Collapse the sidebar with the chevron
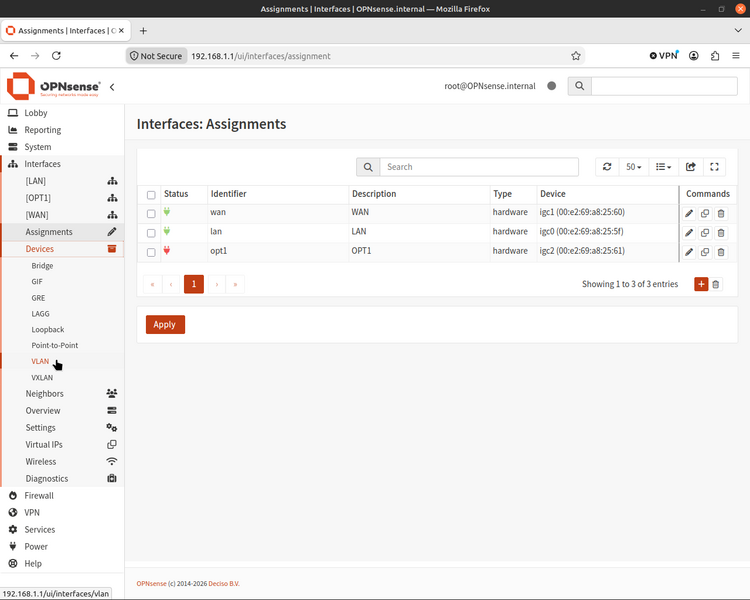The image size is (750, 600). (112, 87)
